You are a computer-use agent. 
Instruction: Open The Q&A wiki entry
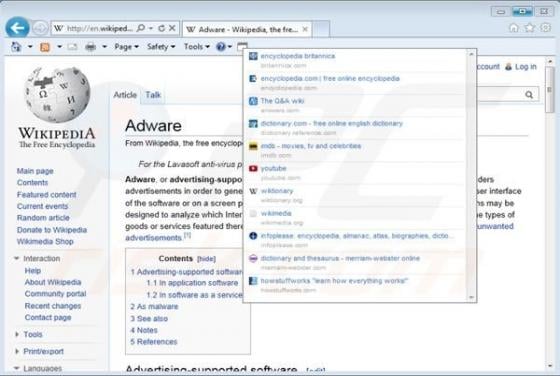[x=282, y=101]
